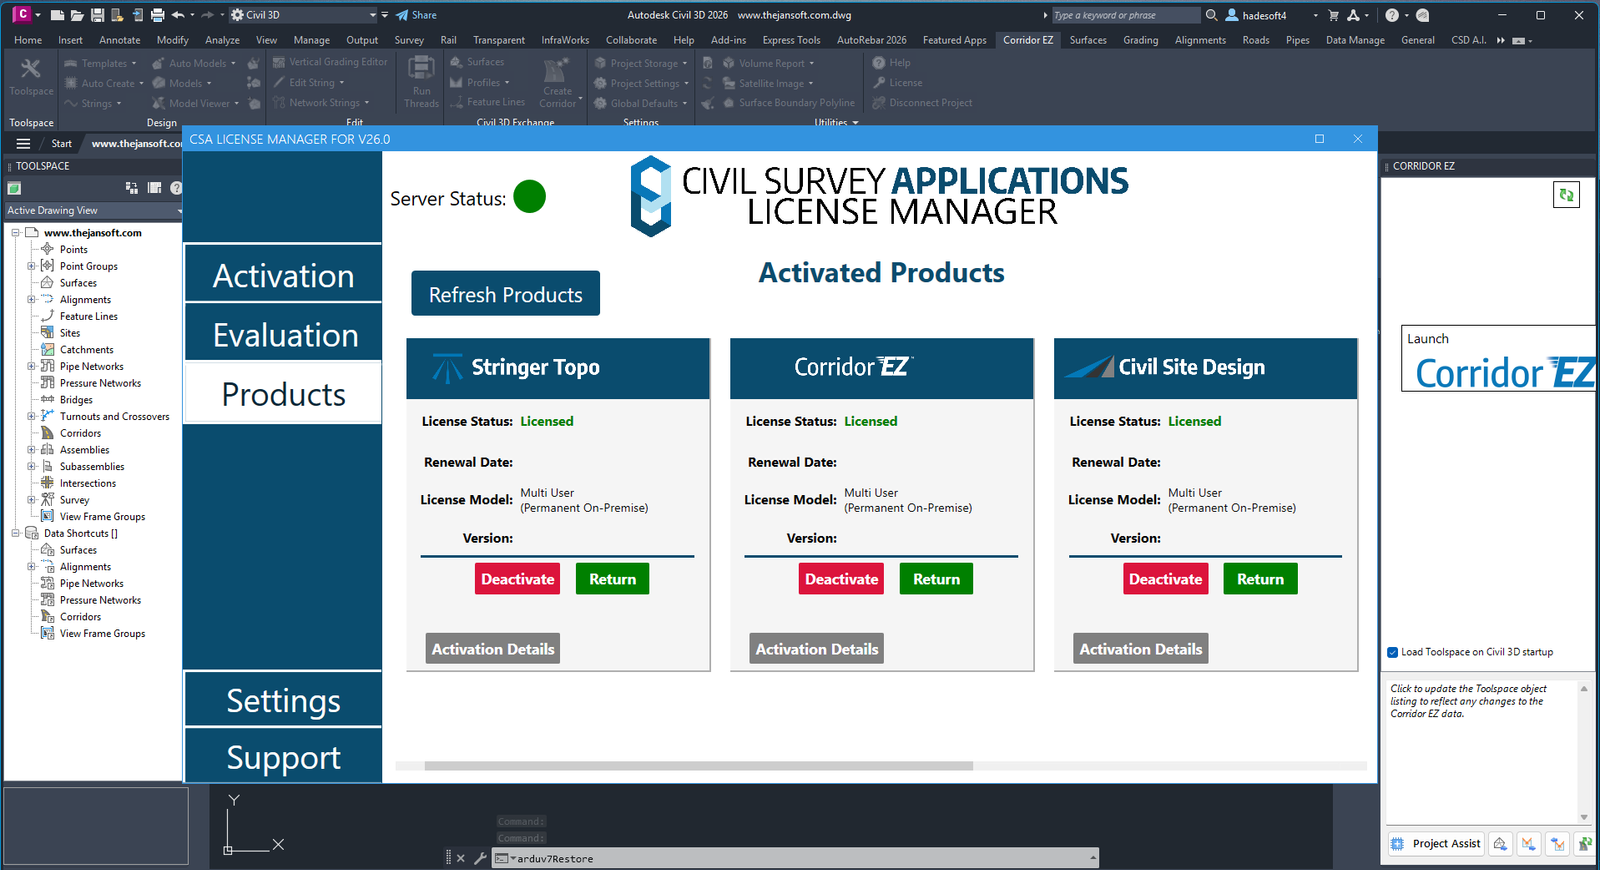Switch to the Activation section in the License Manager

(283, 275)
